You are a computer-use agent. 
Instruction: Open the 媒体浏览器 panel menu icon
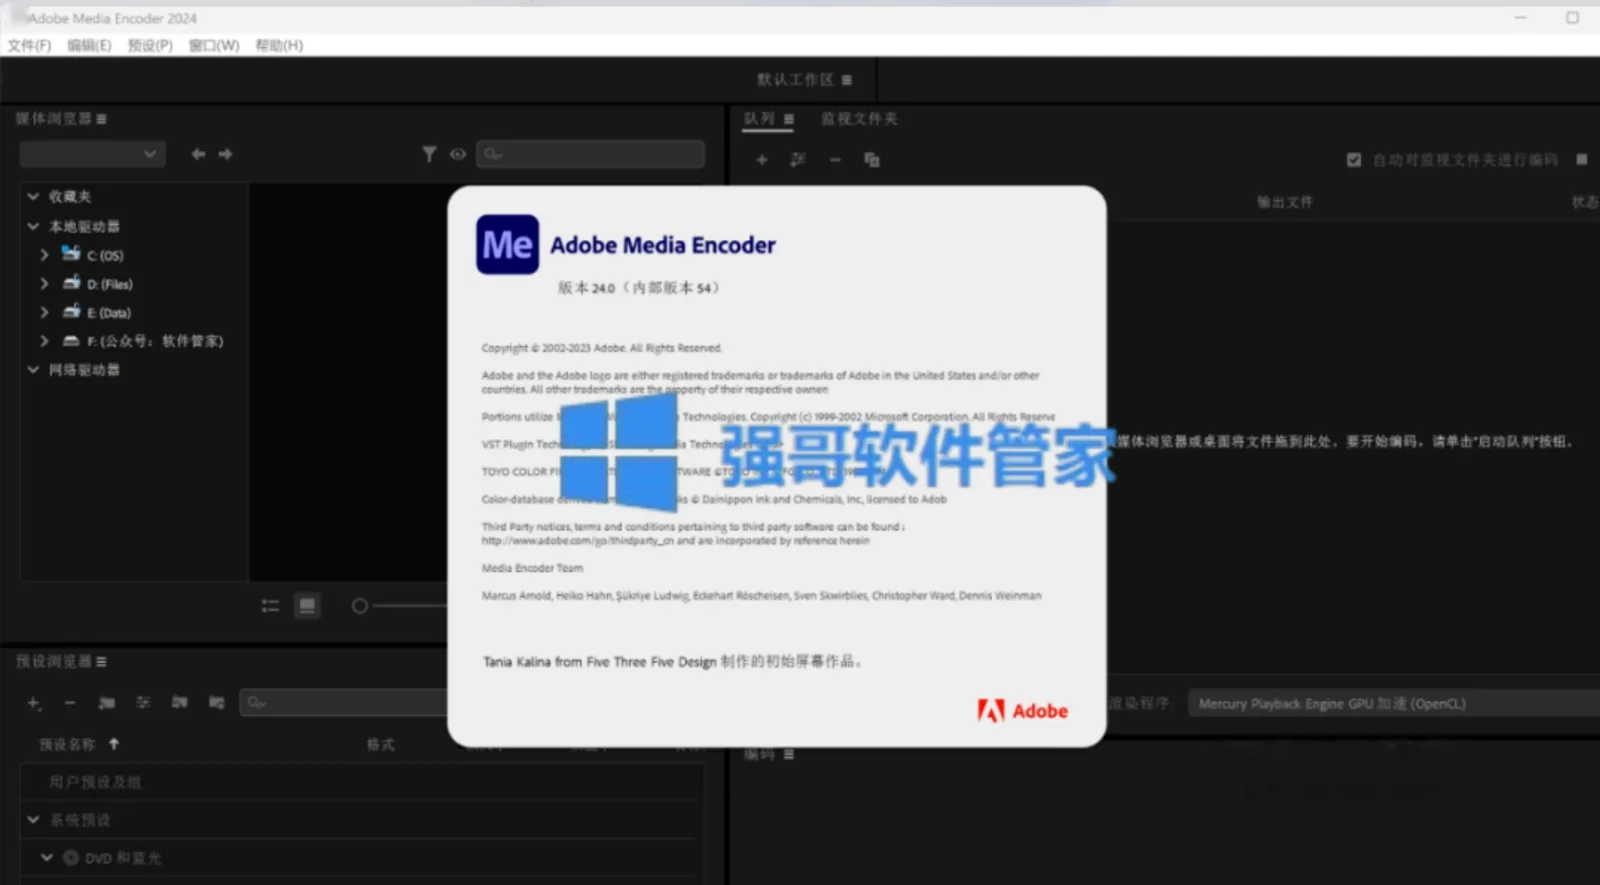[101, 119]
